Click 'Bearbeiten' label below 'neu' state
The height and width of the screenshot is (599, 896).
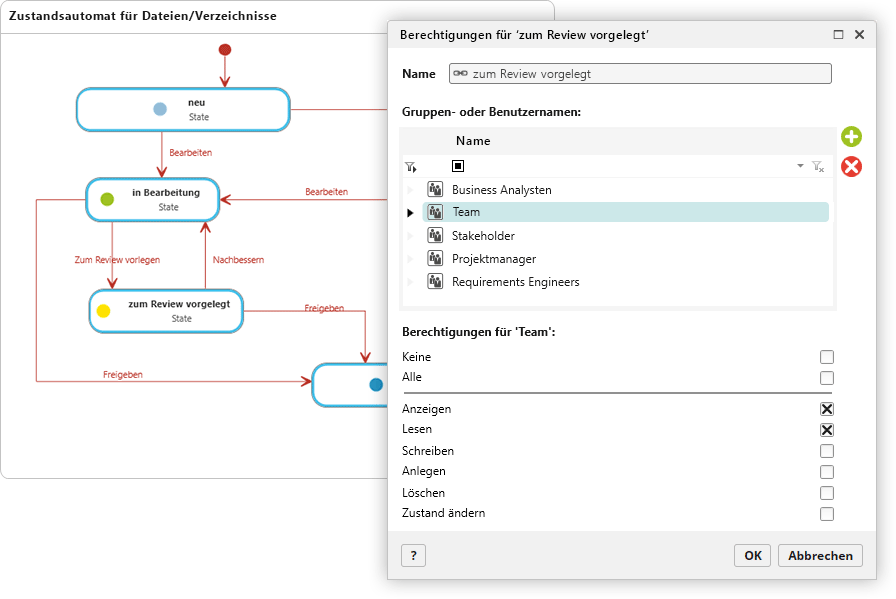[x=190, y=153]
